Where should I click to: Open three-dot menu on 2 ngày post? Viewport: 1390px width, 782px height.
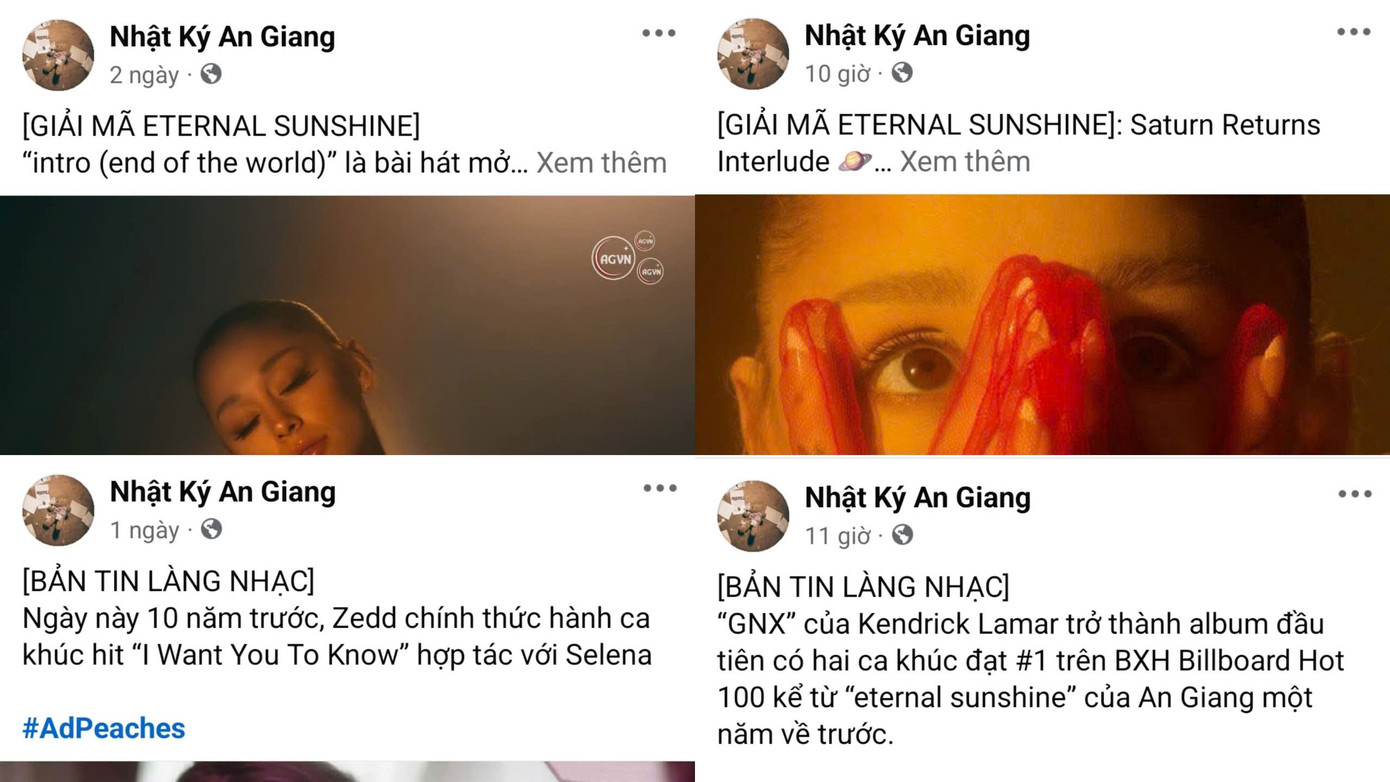coord(659,33)
